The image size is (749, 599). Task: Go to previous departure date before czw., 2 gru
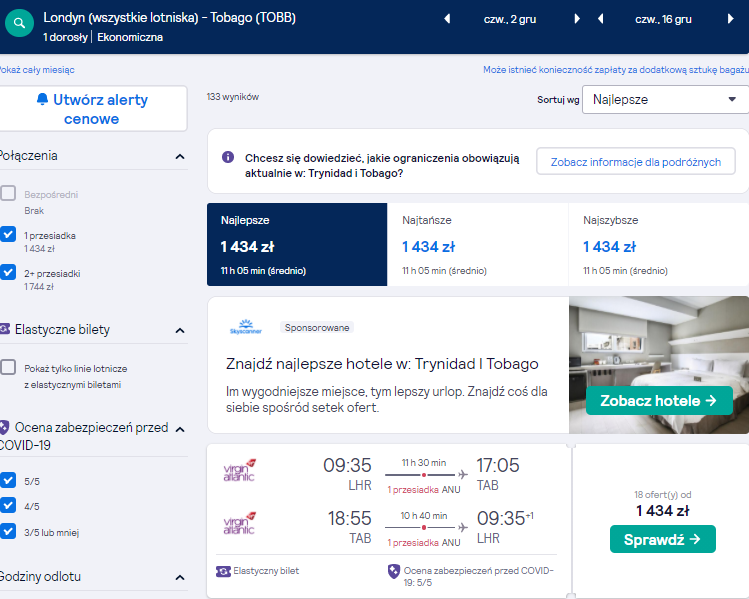point(447,19)
